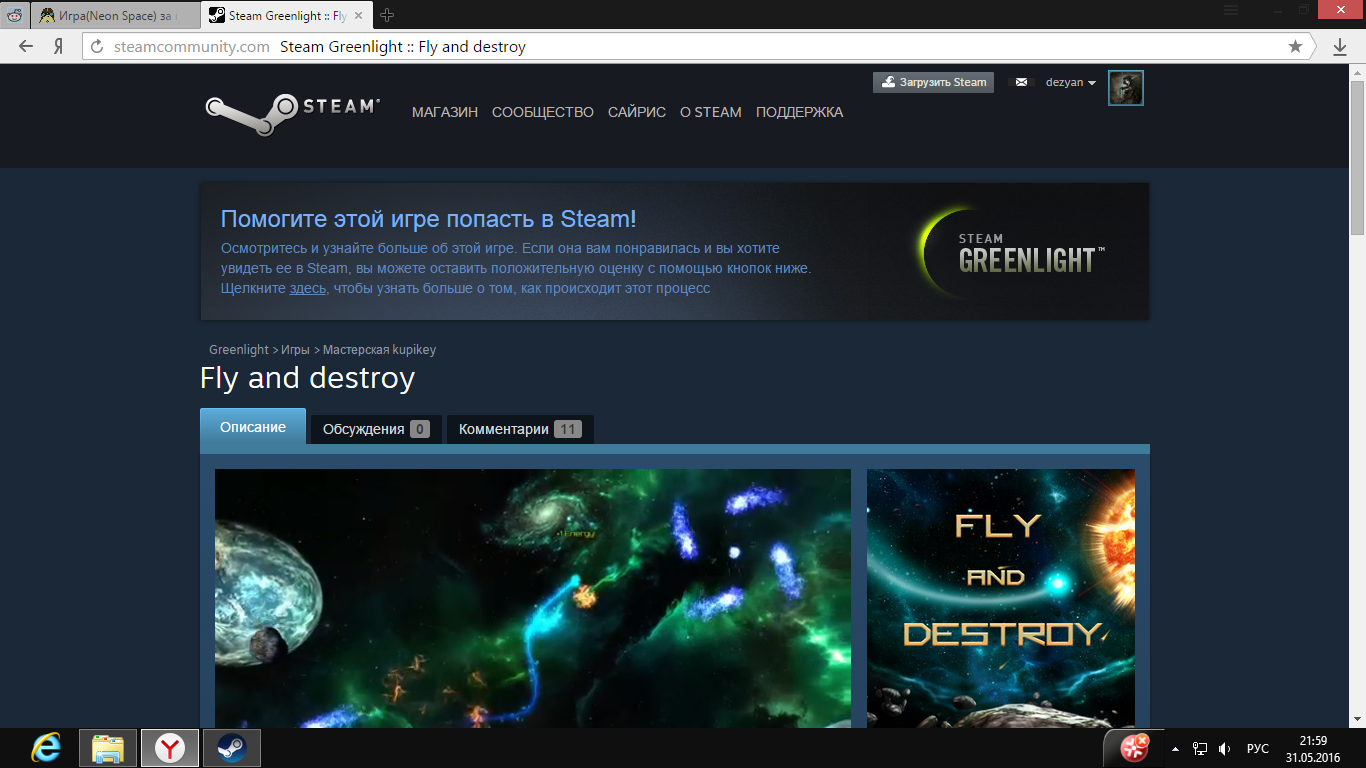The height and width of the screenshot is (768, 1366).
Task: Click the Загрузить Steam button
Action: tap(933, 82)
